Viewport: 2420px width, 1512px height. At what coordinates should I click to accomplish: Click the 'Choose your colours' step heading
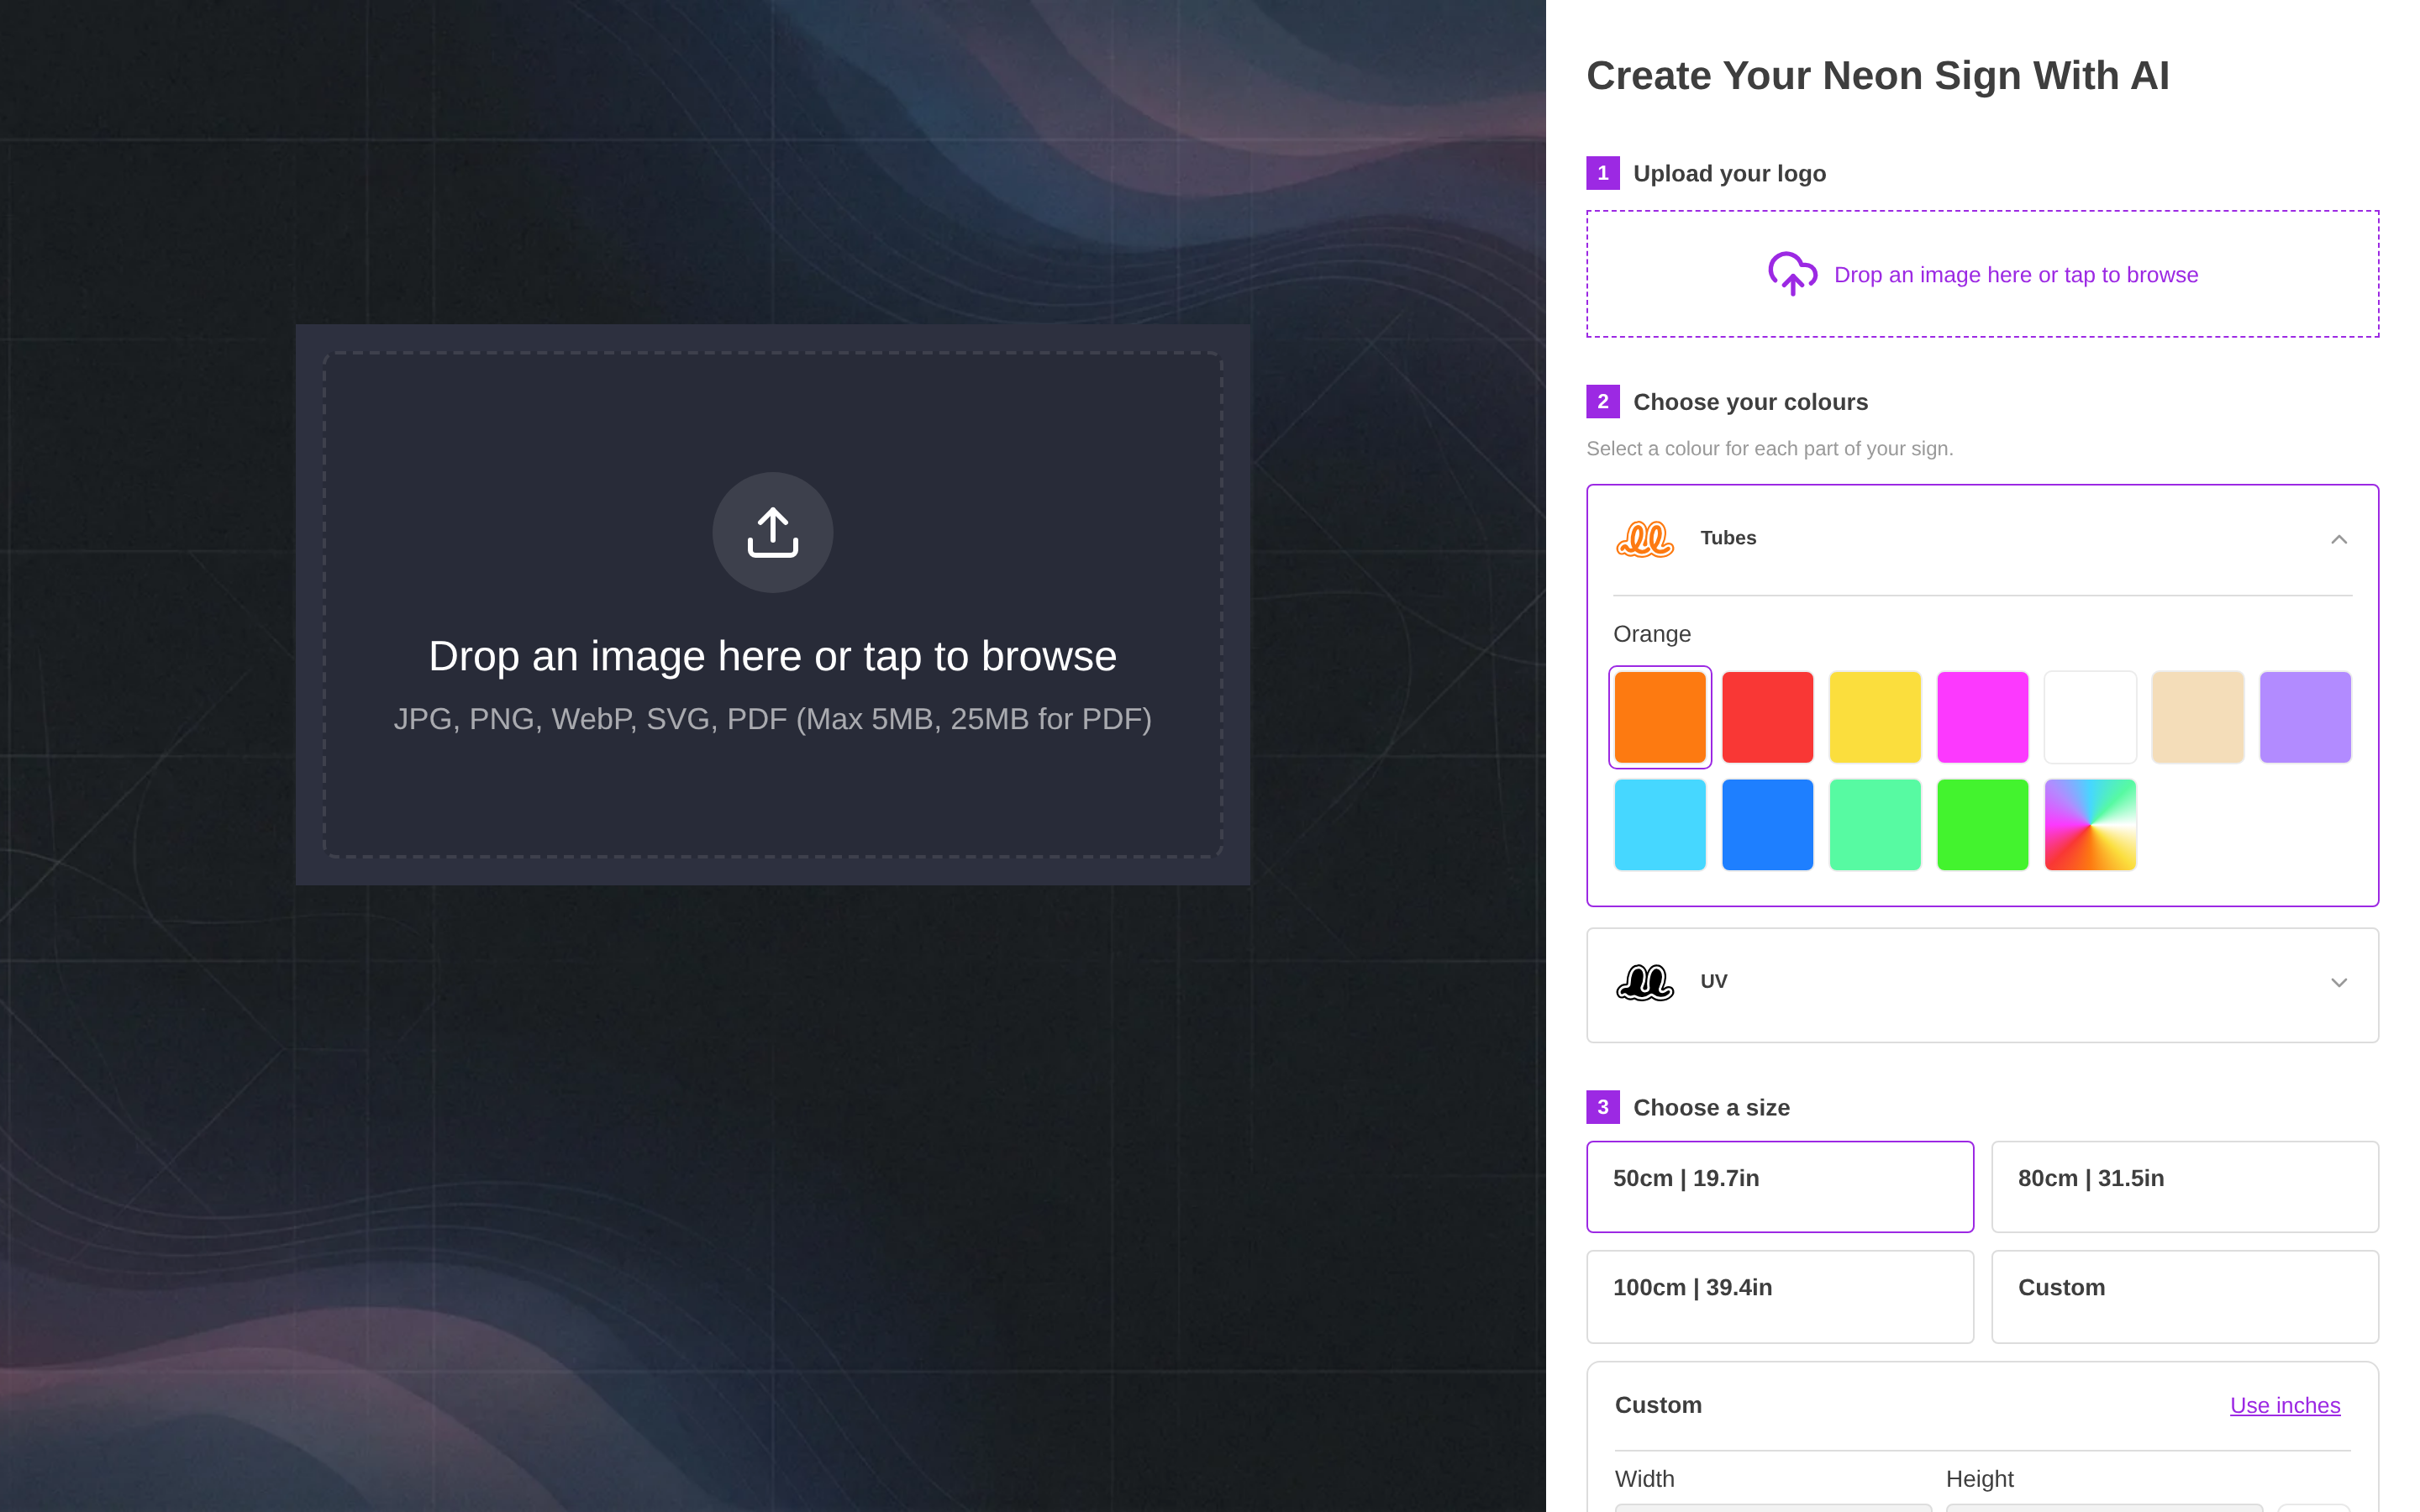point(1750,402)
